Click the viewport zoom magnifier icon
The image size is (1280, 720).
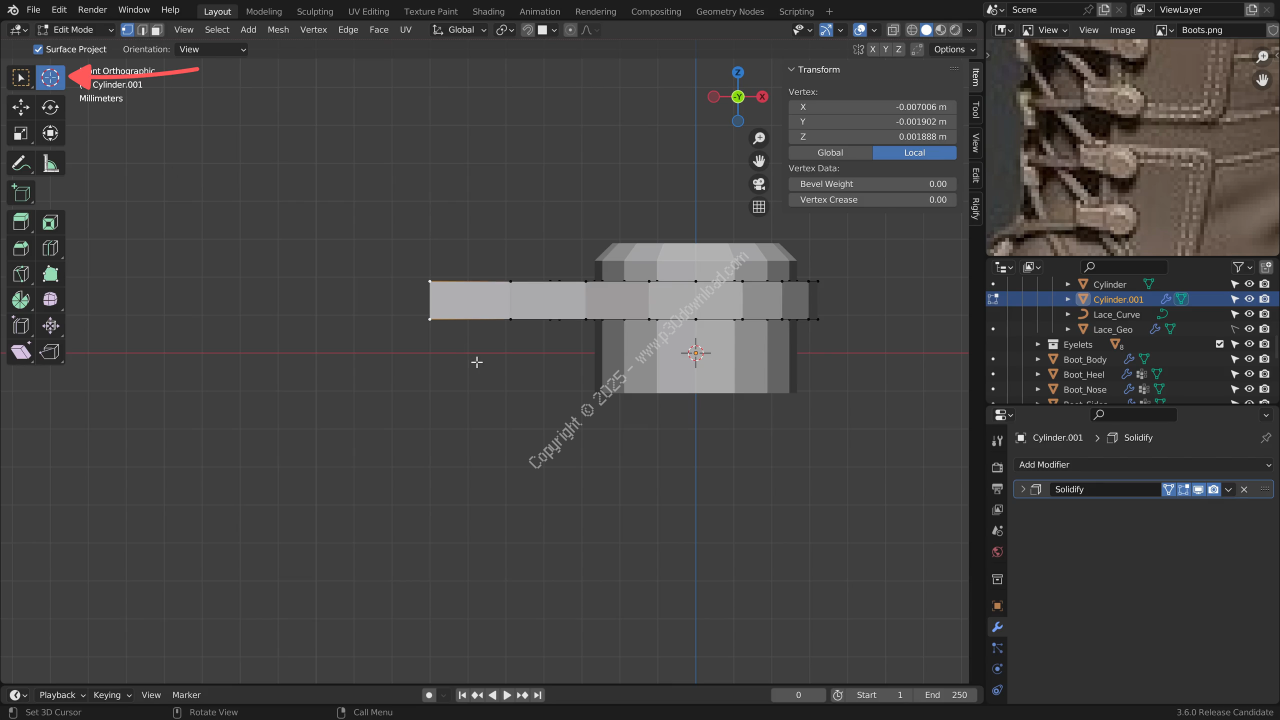coord(759,138)
